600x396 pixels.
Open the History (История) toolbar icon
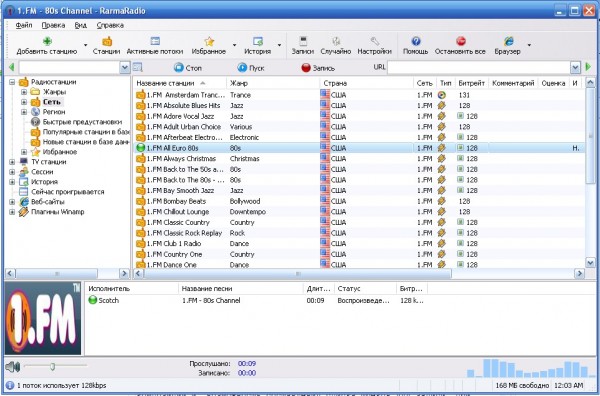258,41
